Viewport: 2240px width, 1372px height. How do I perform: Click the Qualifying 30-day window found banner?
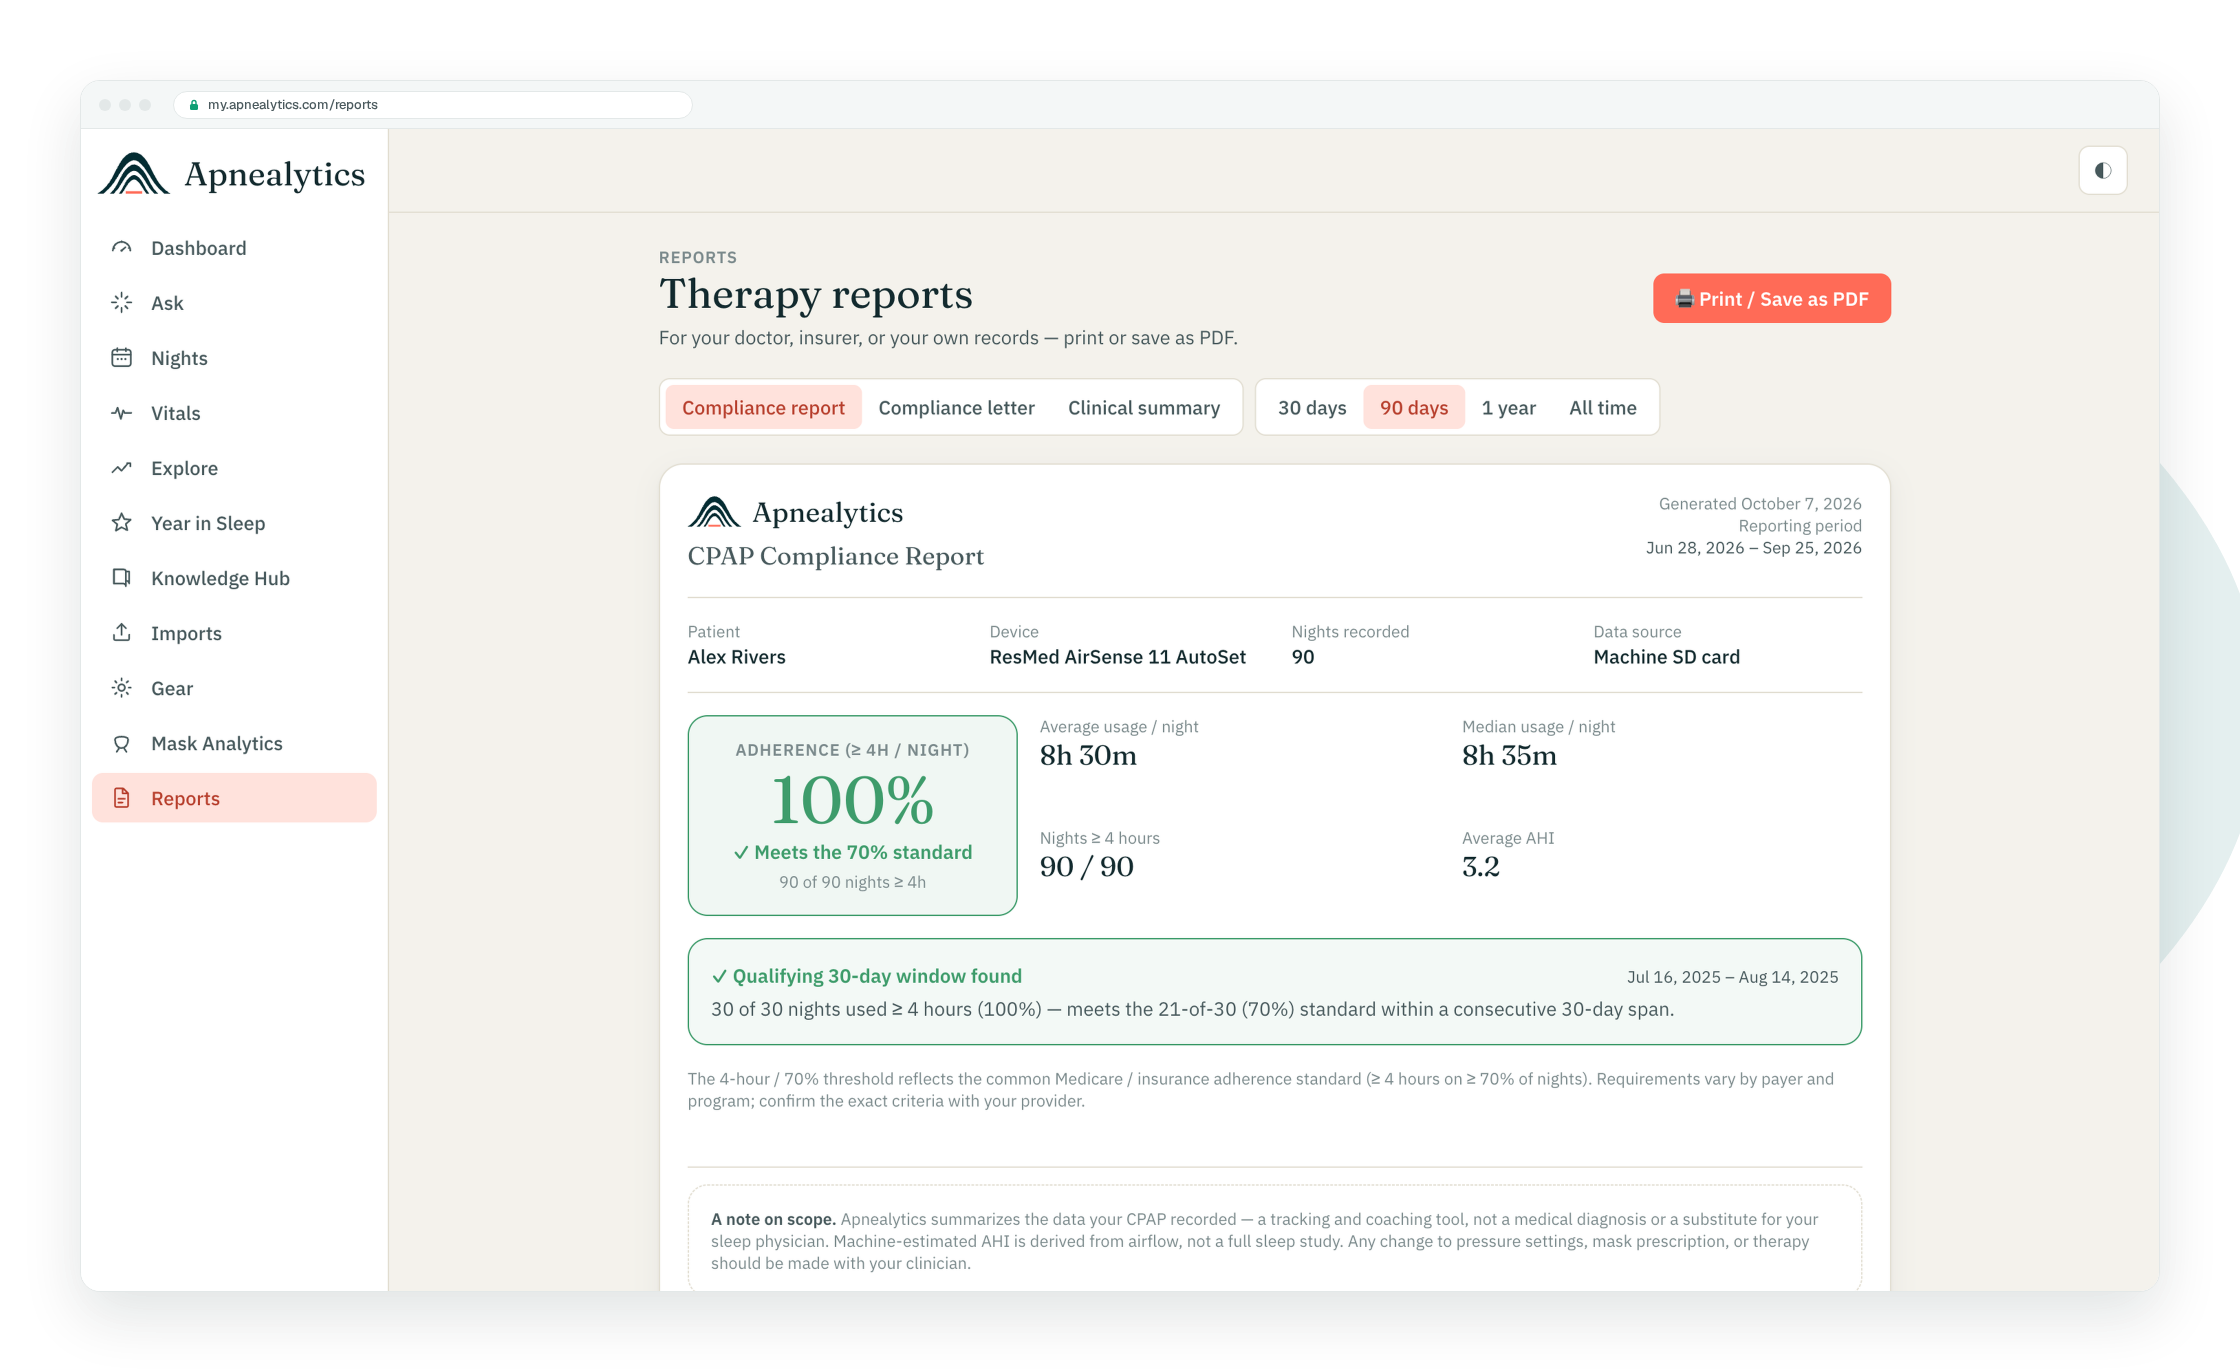click(x=1274, y=991)
